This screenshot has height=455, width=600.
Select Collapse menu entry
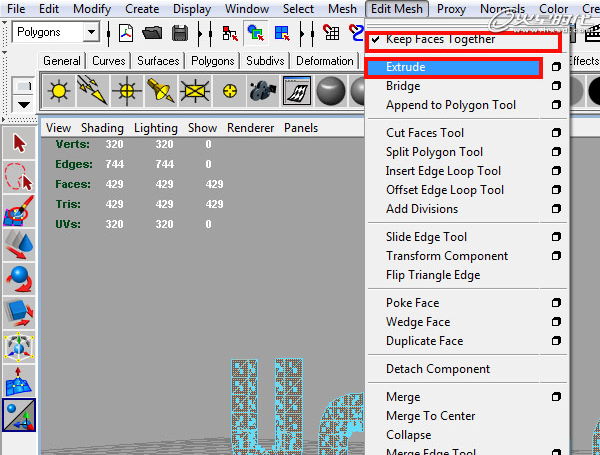coord(408,435)
